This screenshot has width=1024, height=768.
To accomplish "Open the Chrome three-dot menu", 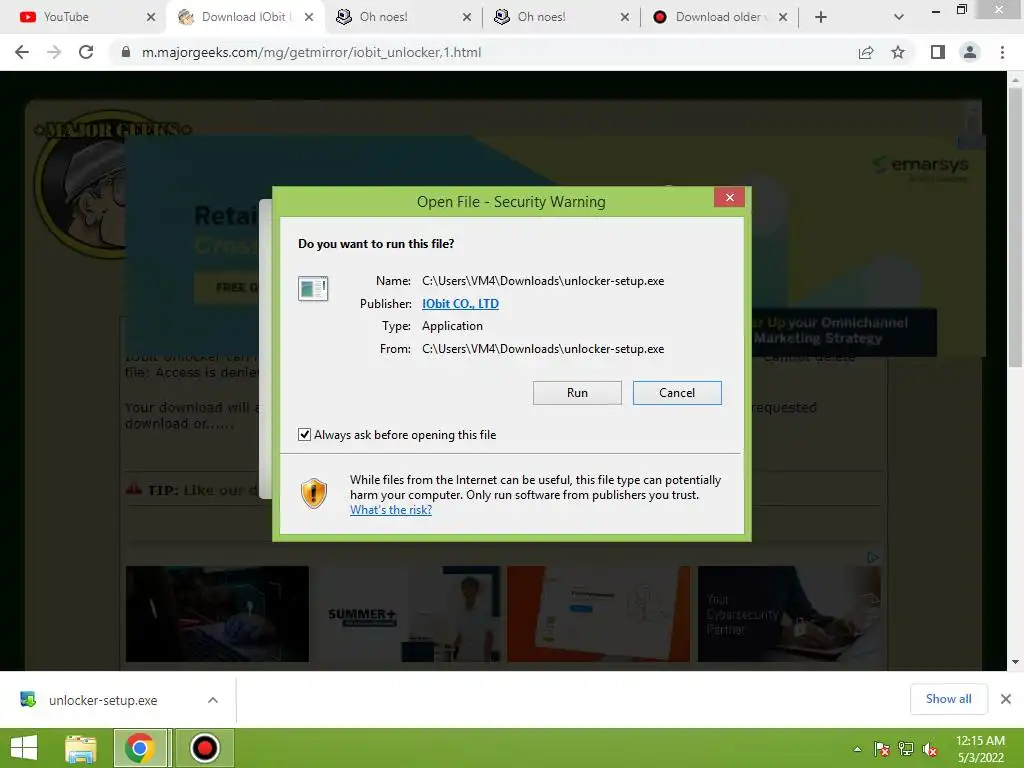I will (1002, 52).
